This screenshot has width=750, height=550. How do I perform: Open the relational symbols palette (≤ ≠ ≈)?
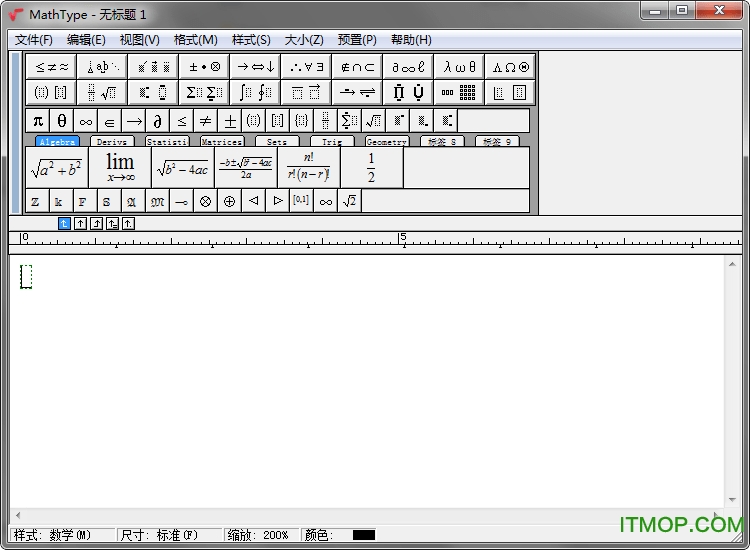tap(52, 67)
